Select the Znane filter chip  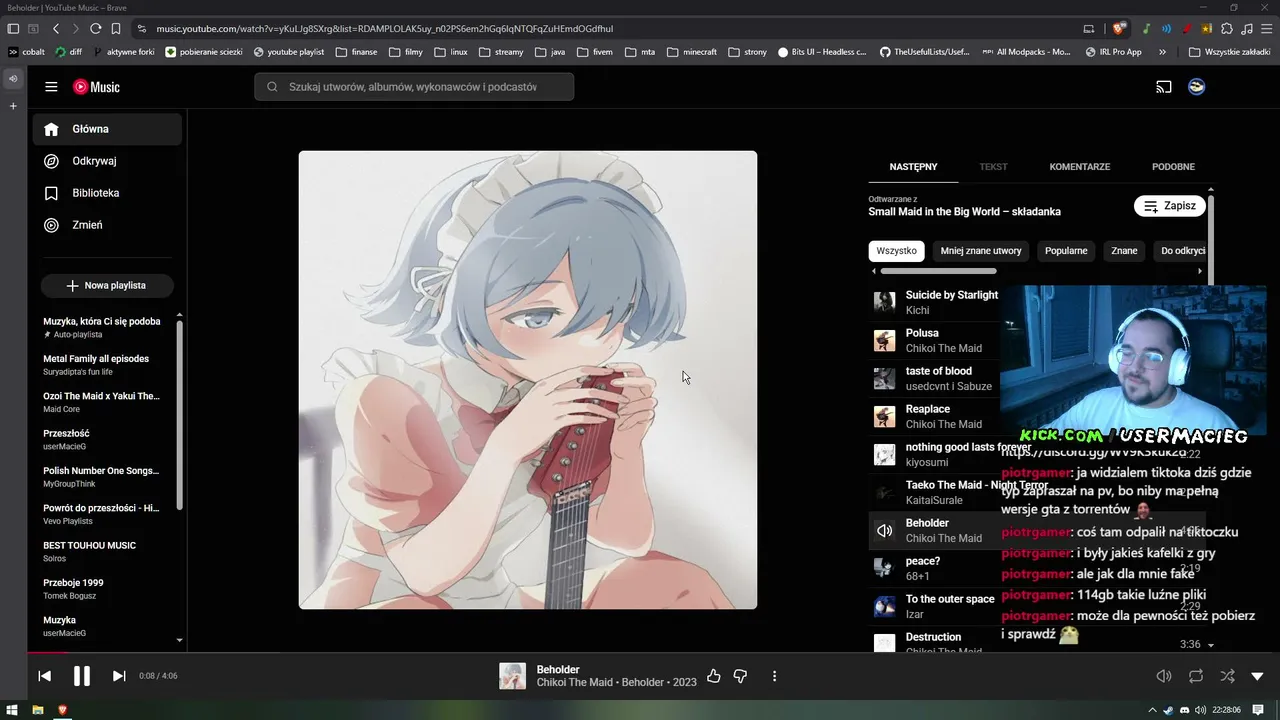pyautogui.click(x=1124, y=251)
